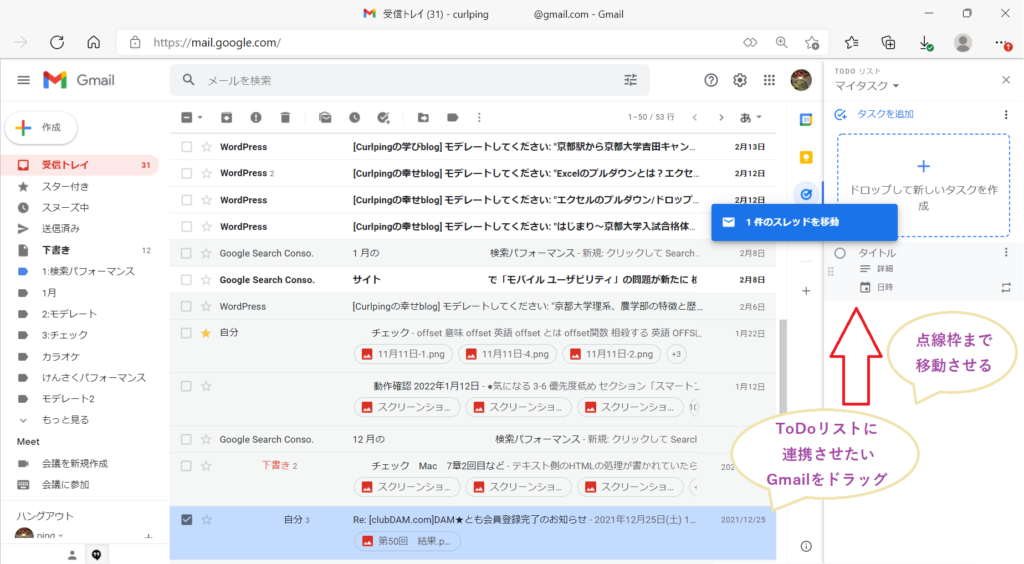Set task repeat icon
Viewport: 1024px width, 564px height.
point(1006,287)
